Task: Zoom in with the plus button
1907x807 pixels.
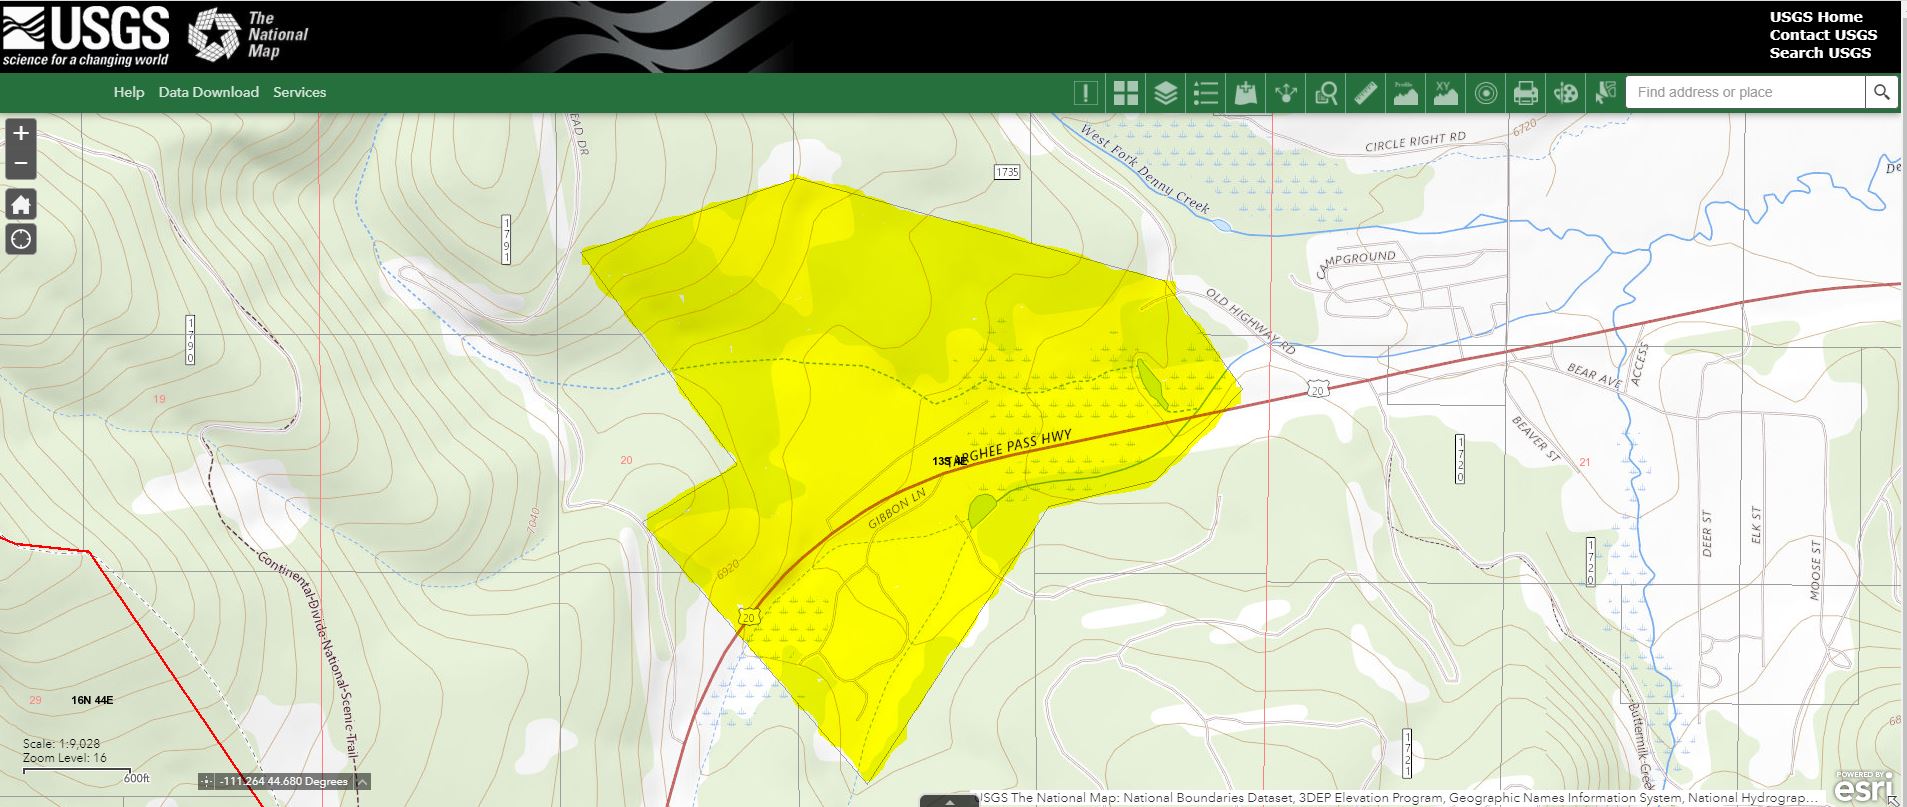Action: pyautogui.click(x=21, y=133)
